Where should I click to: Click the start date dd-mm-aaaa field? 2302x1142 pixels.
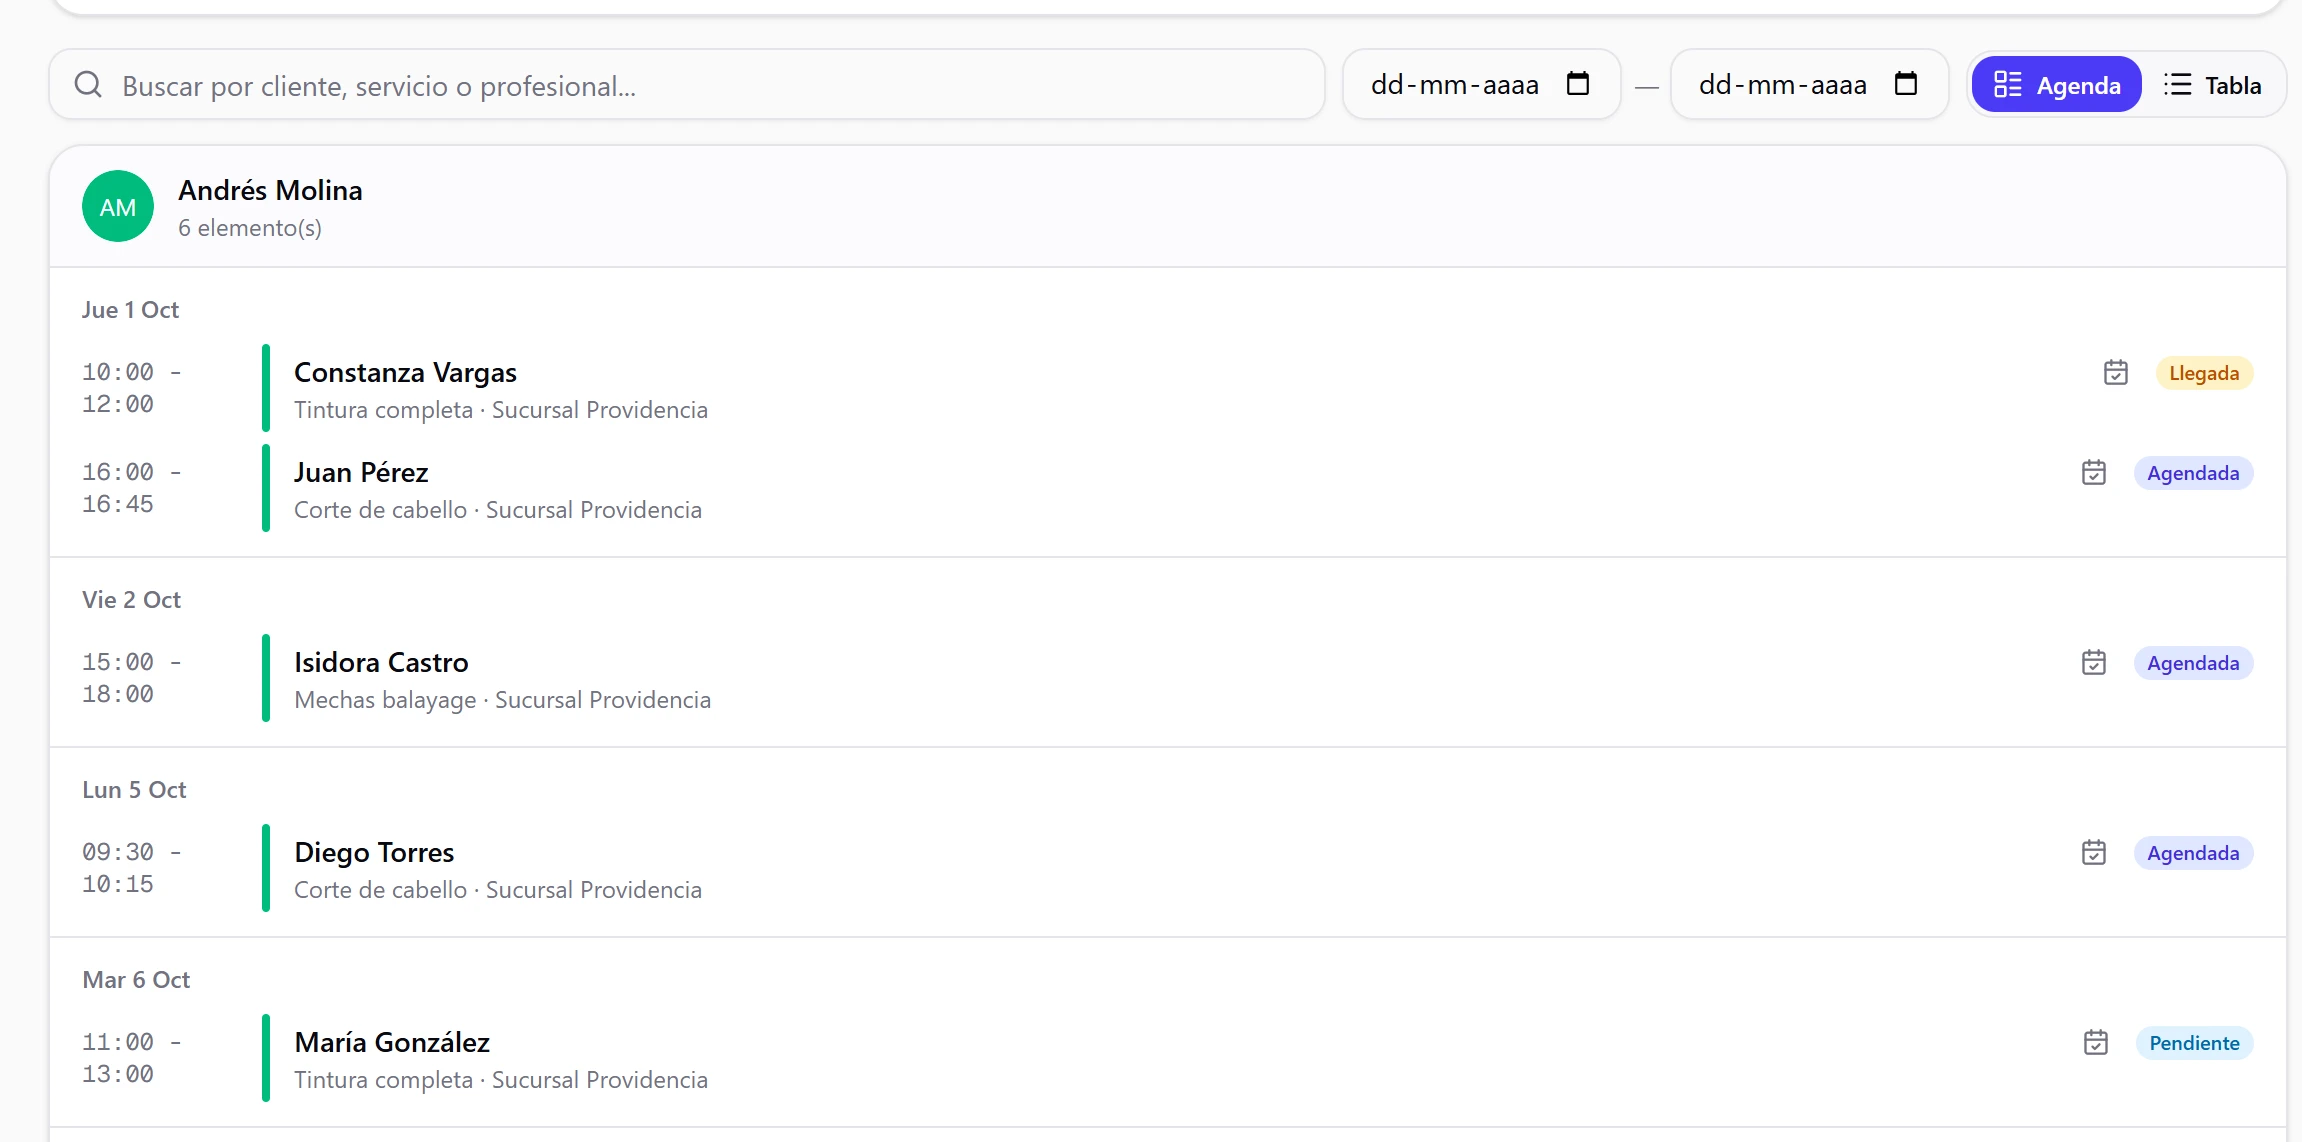1481,85
